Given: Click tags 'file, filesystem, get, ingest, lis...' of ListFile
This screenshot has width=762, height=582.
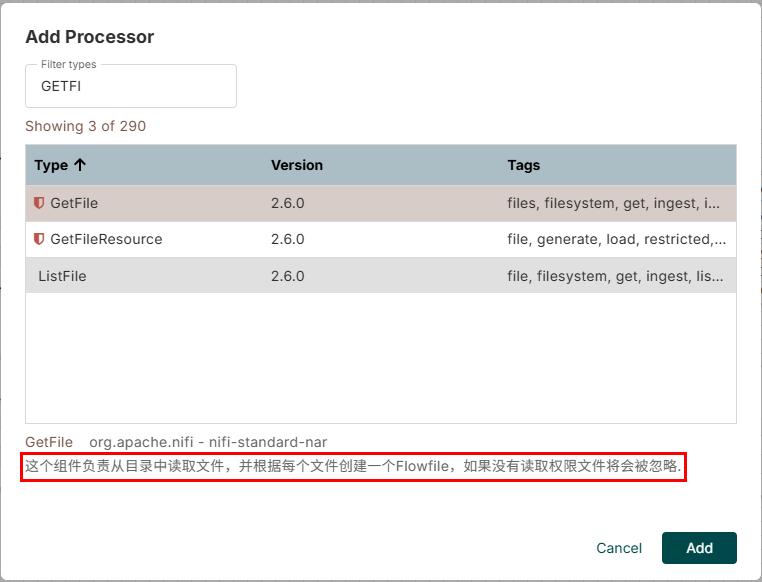Looking at the screenshot, I should [615, 276].
